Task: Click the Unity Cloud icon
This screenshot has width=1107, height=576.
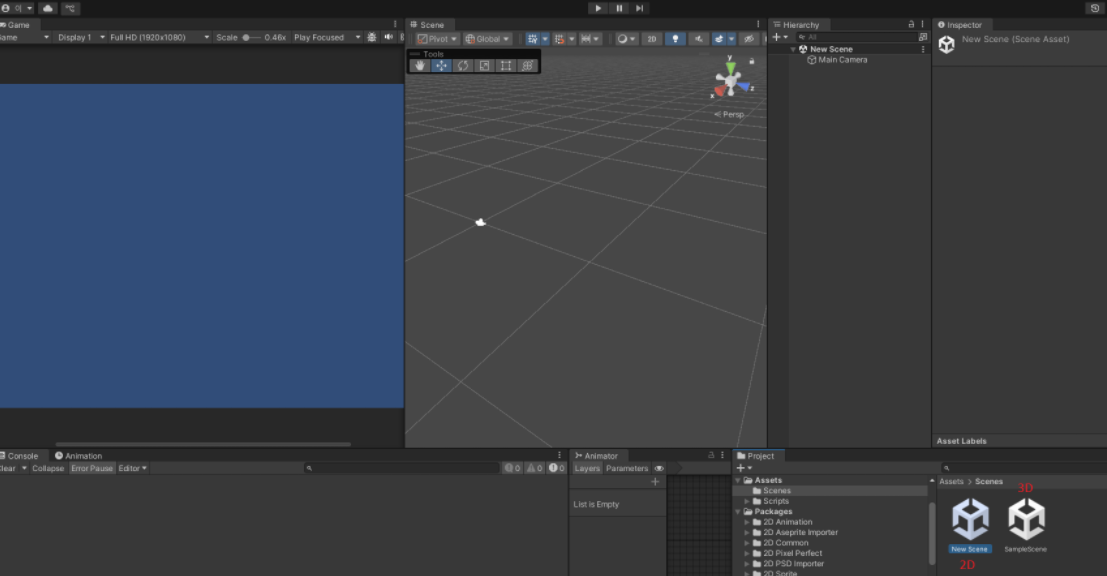Action: 48,8
